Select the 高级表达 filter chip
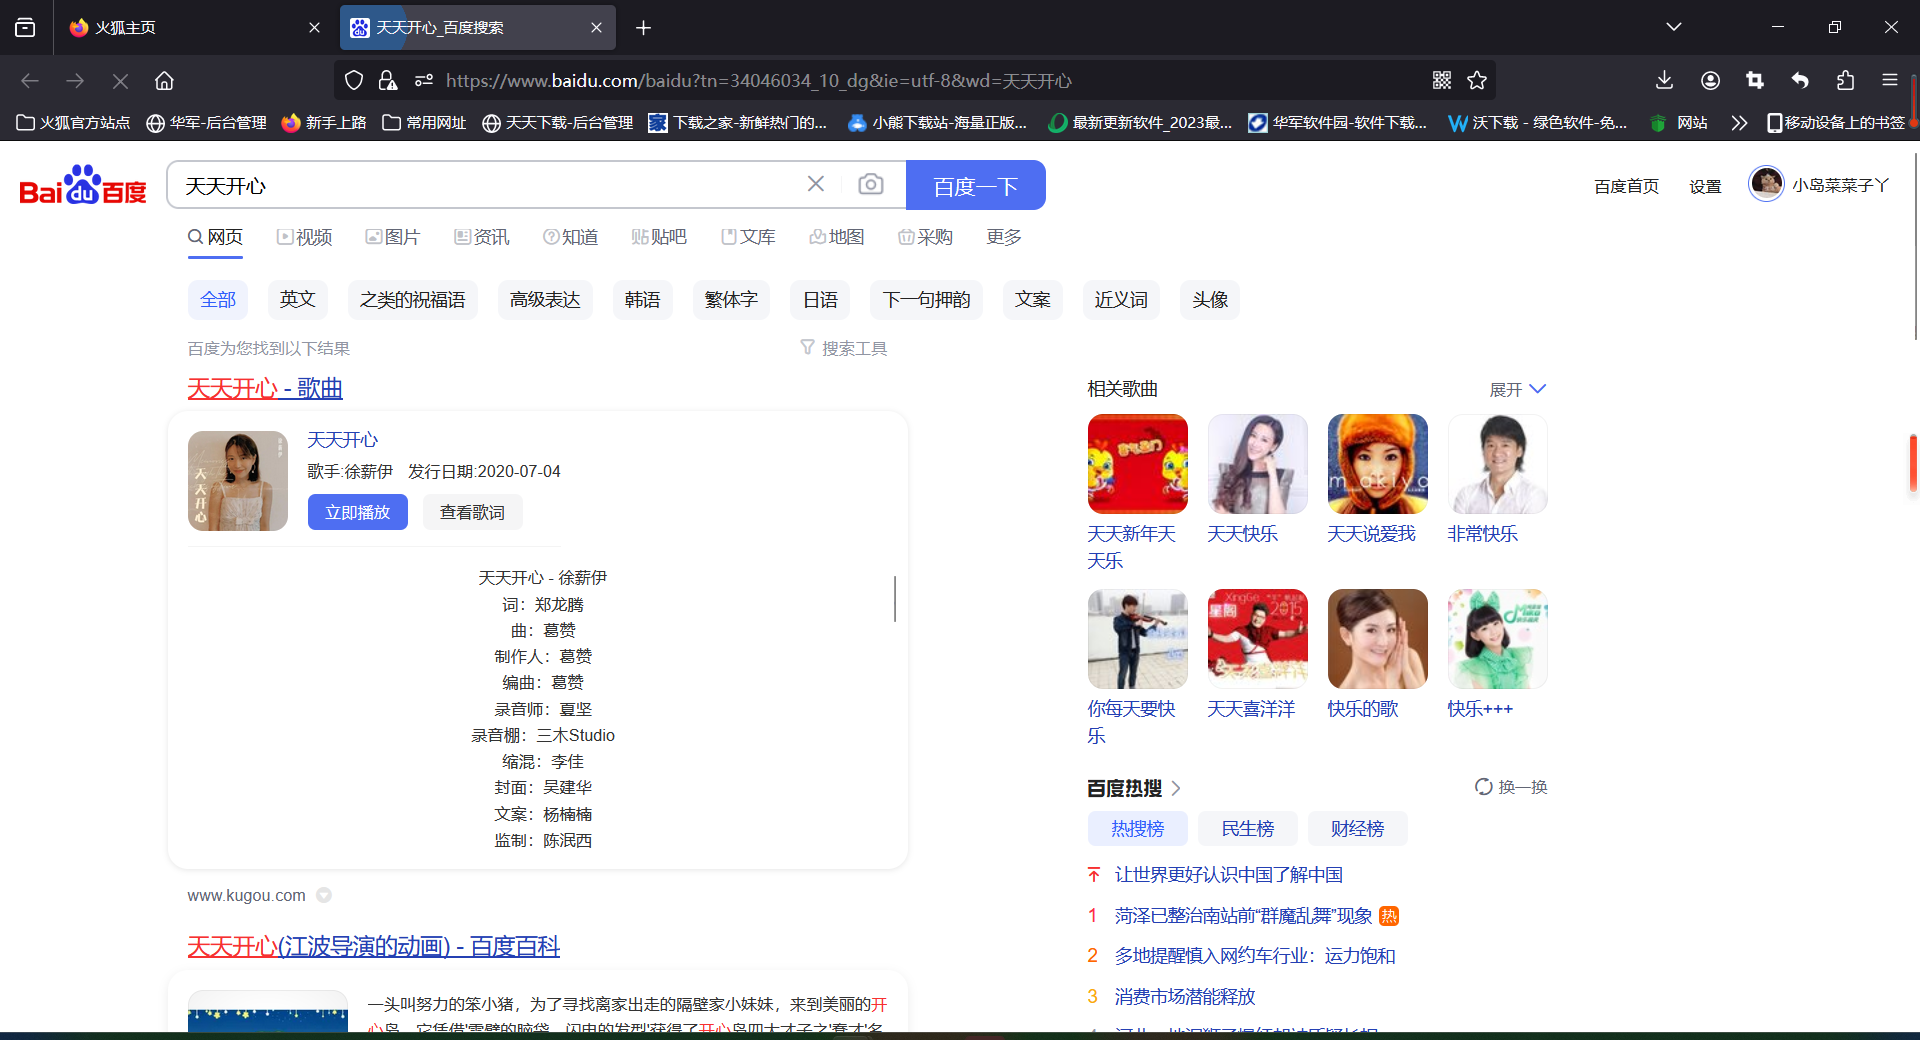Screen dimensions: 1920x1040 pos(545,300)
